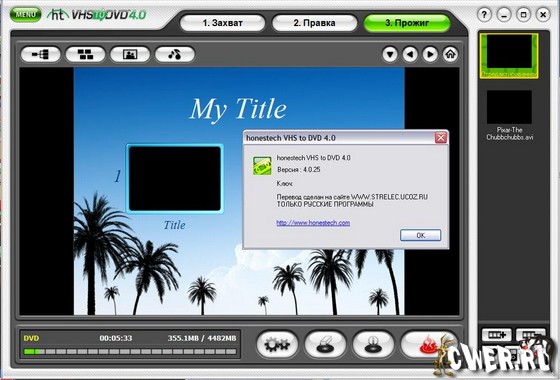This screenshot has height=380, width=560.
Task: Select the chapter 1 video frame
Action: pyautogui.click(x=175, y=178)
